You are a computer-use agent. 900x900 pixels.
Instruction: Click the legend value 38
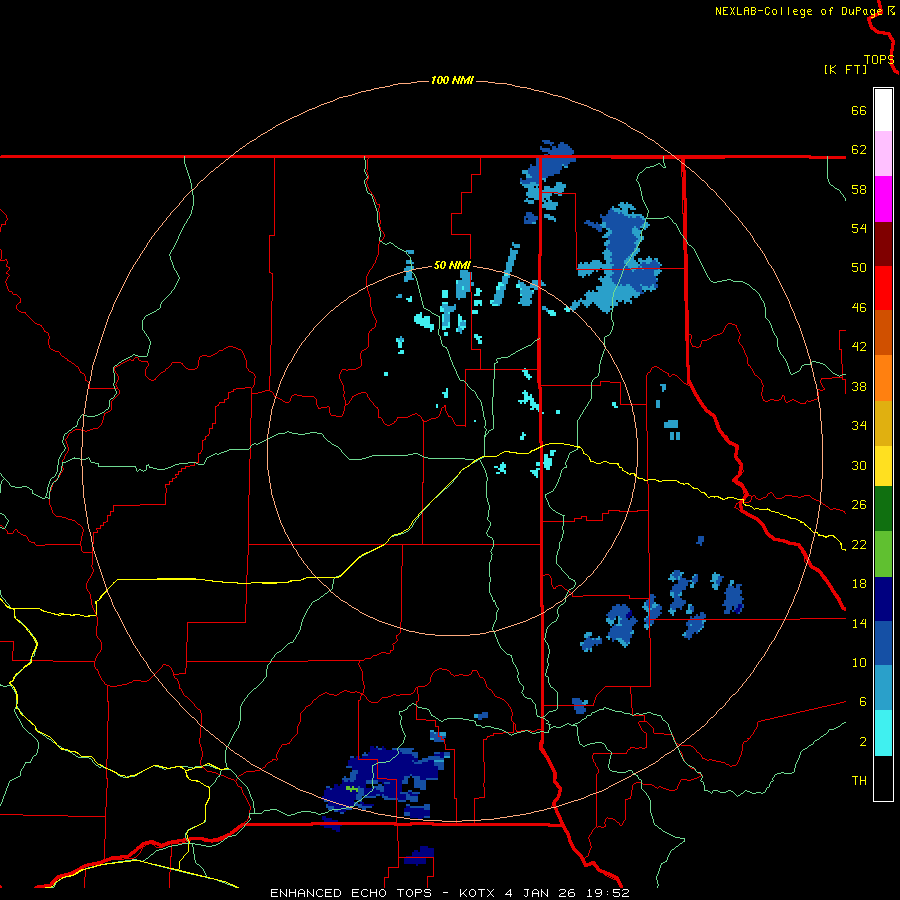pos(859,386)
